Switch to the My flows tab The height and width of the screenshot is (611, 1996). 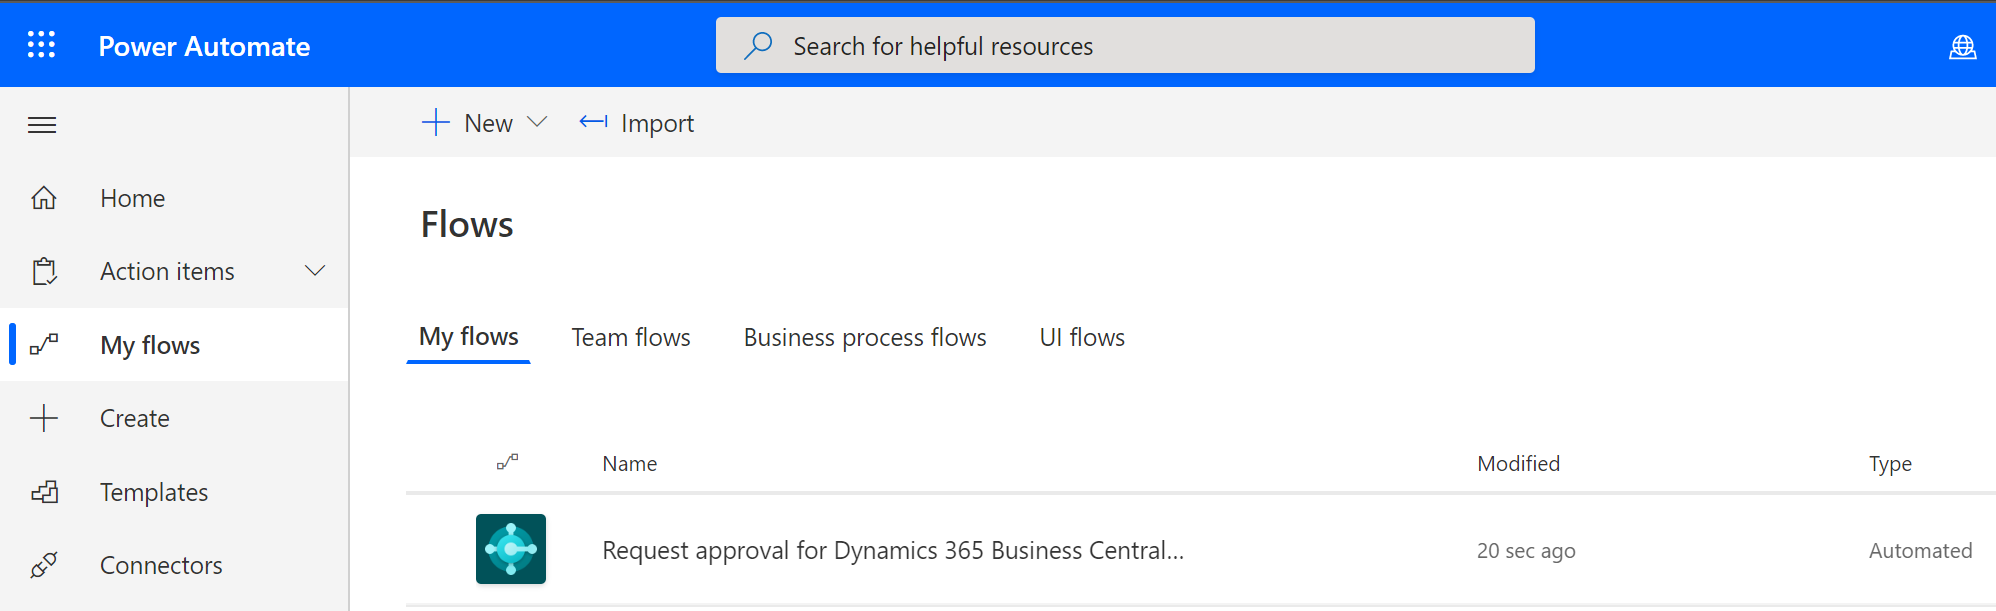click(468, 337)
